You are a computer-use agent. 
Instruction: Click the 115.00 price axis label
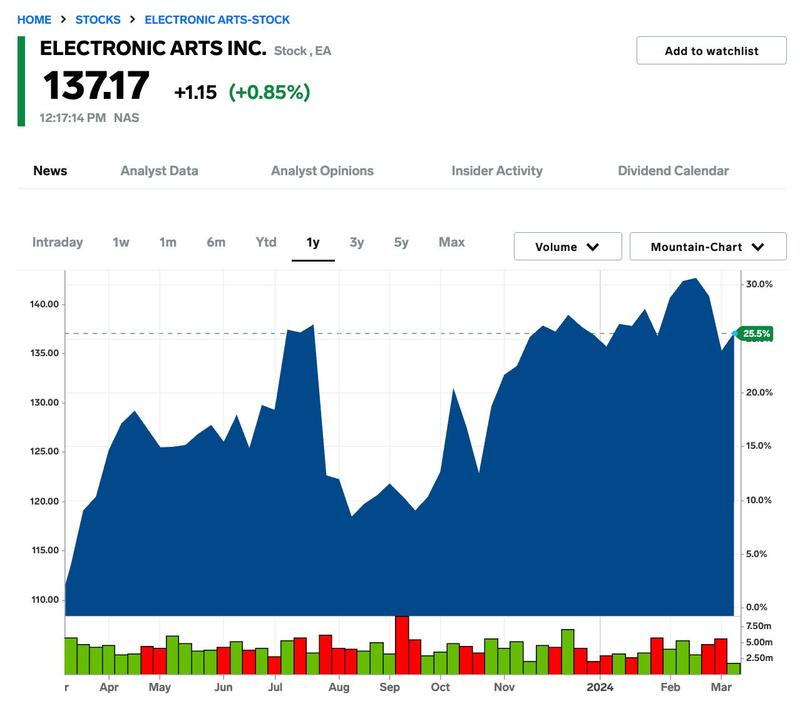point(45,550)
